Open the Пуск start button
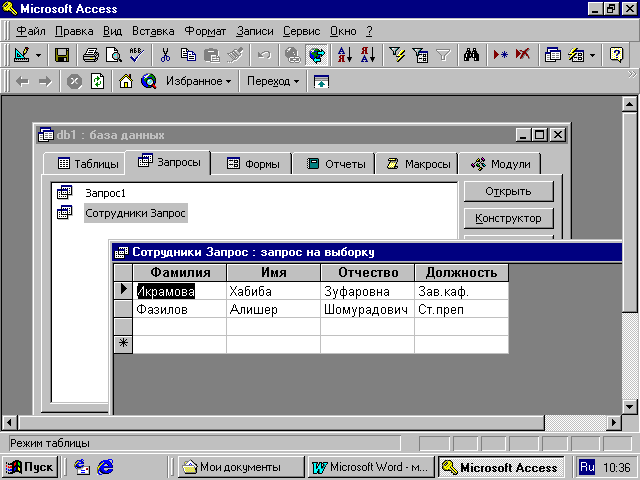Image resolution: width=640 pixels, height=480 pixels. [x=29, y=467]
